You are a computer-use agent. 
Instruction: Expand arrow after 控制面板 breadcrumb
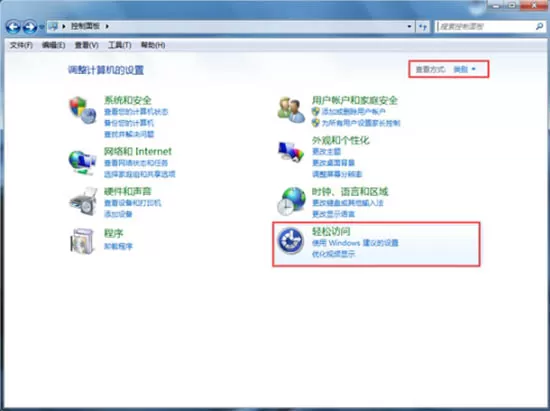pos(107,26)
